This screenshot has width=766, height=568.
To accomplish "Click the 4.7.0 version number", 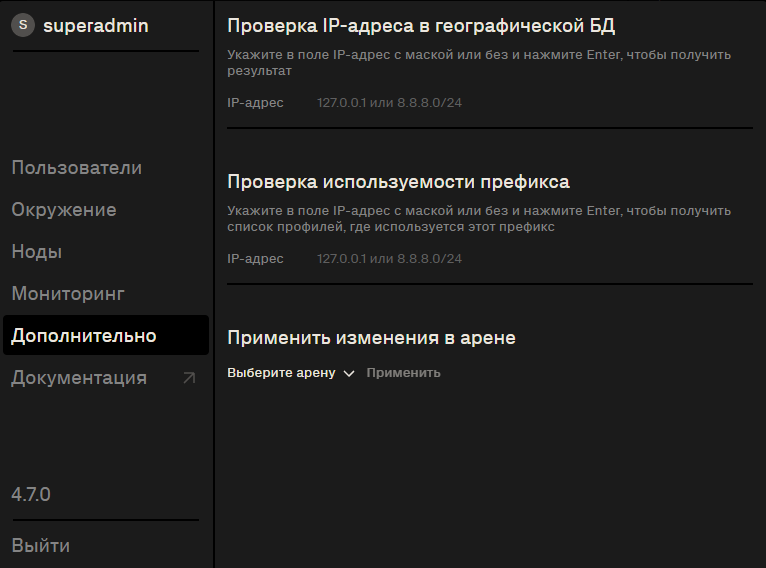I will [31, 494].
